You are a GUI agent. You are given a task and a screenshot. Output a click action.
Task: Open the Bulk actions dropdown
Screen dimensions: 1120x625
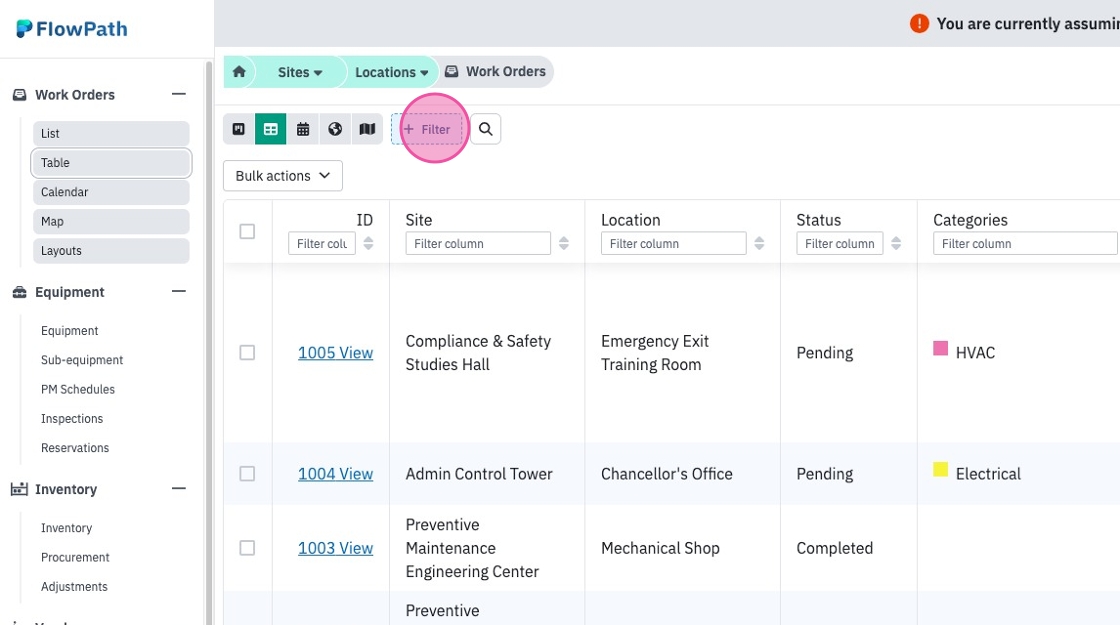283,176
